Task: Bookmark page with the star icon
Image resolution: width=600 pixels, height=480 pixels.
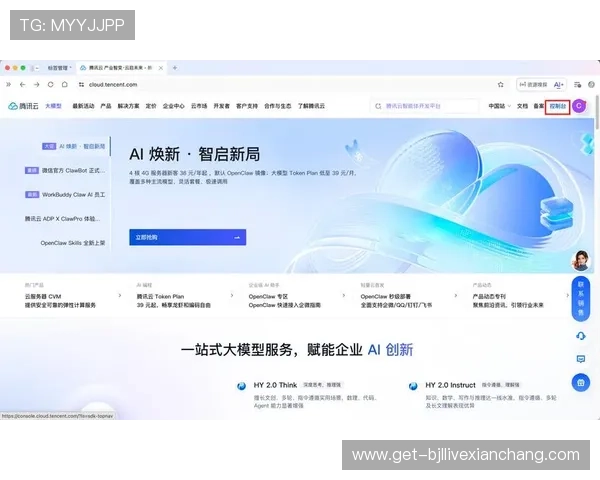Action: tap(501, 85)
